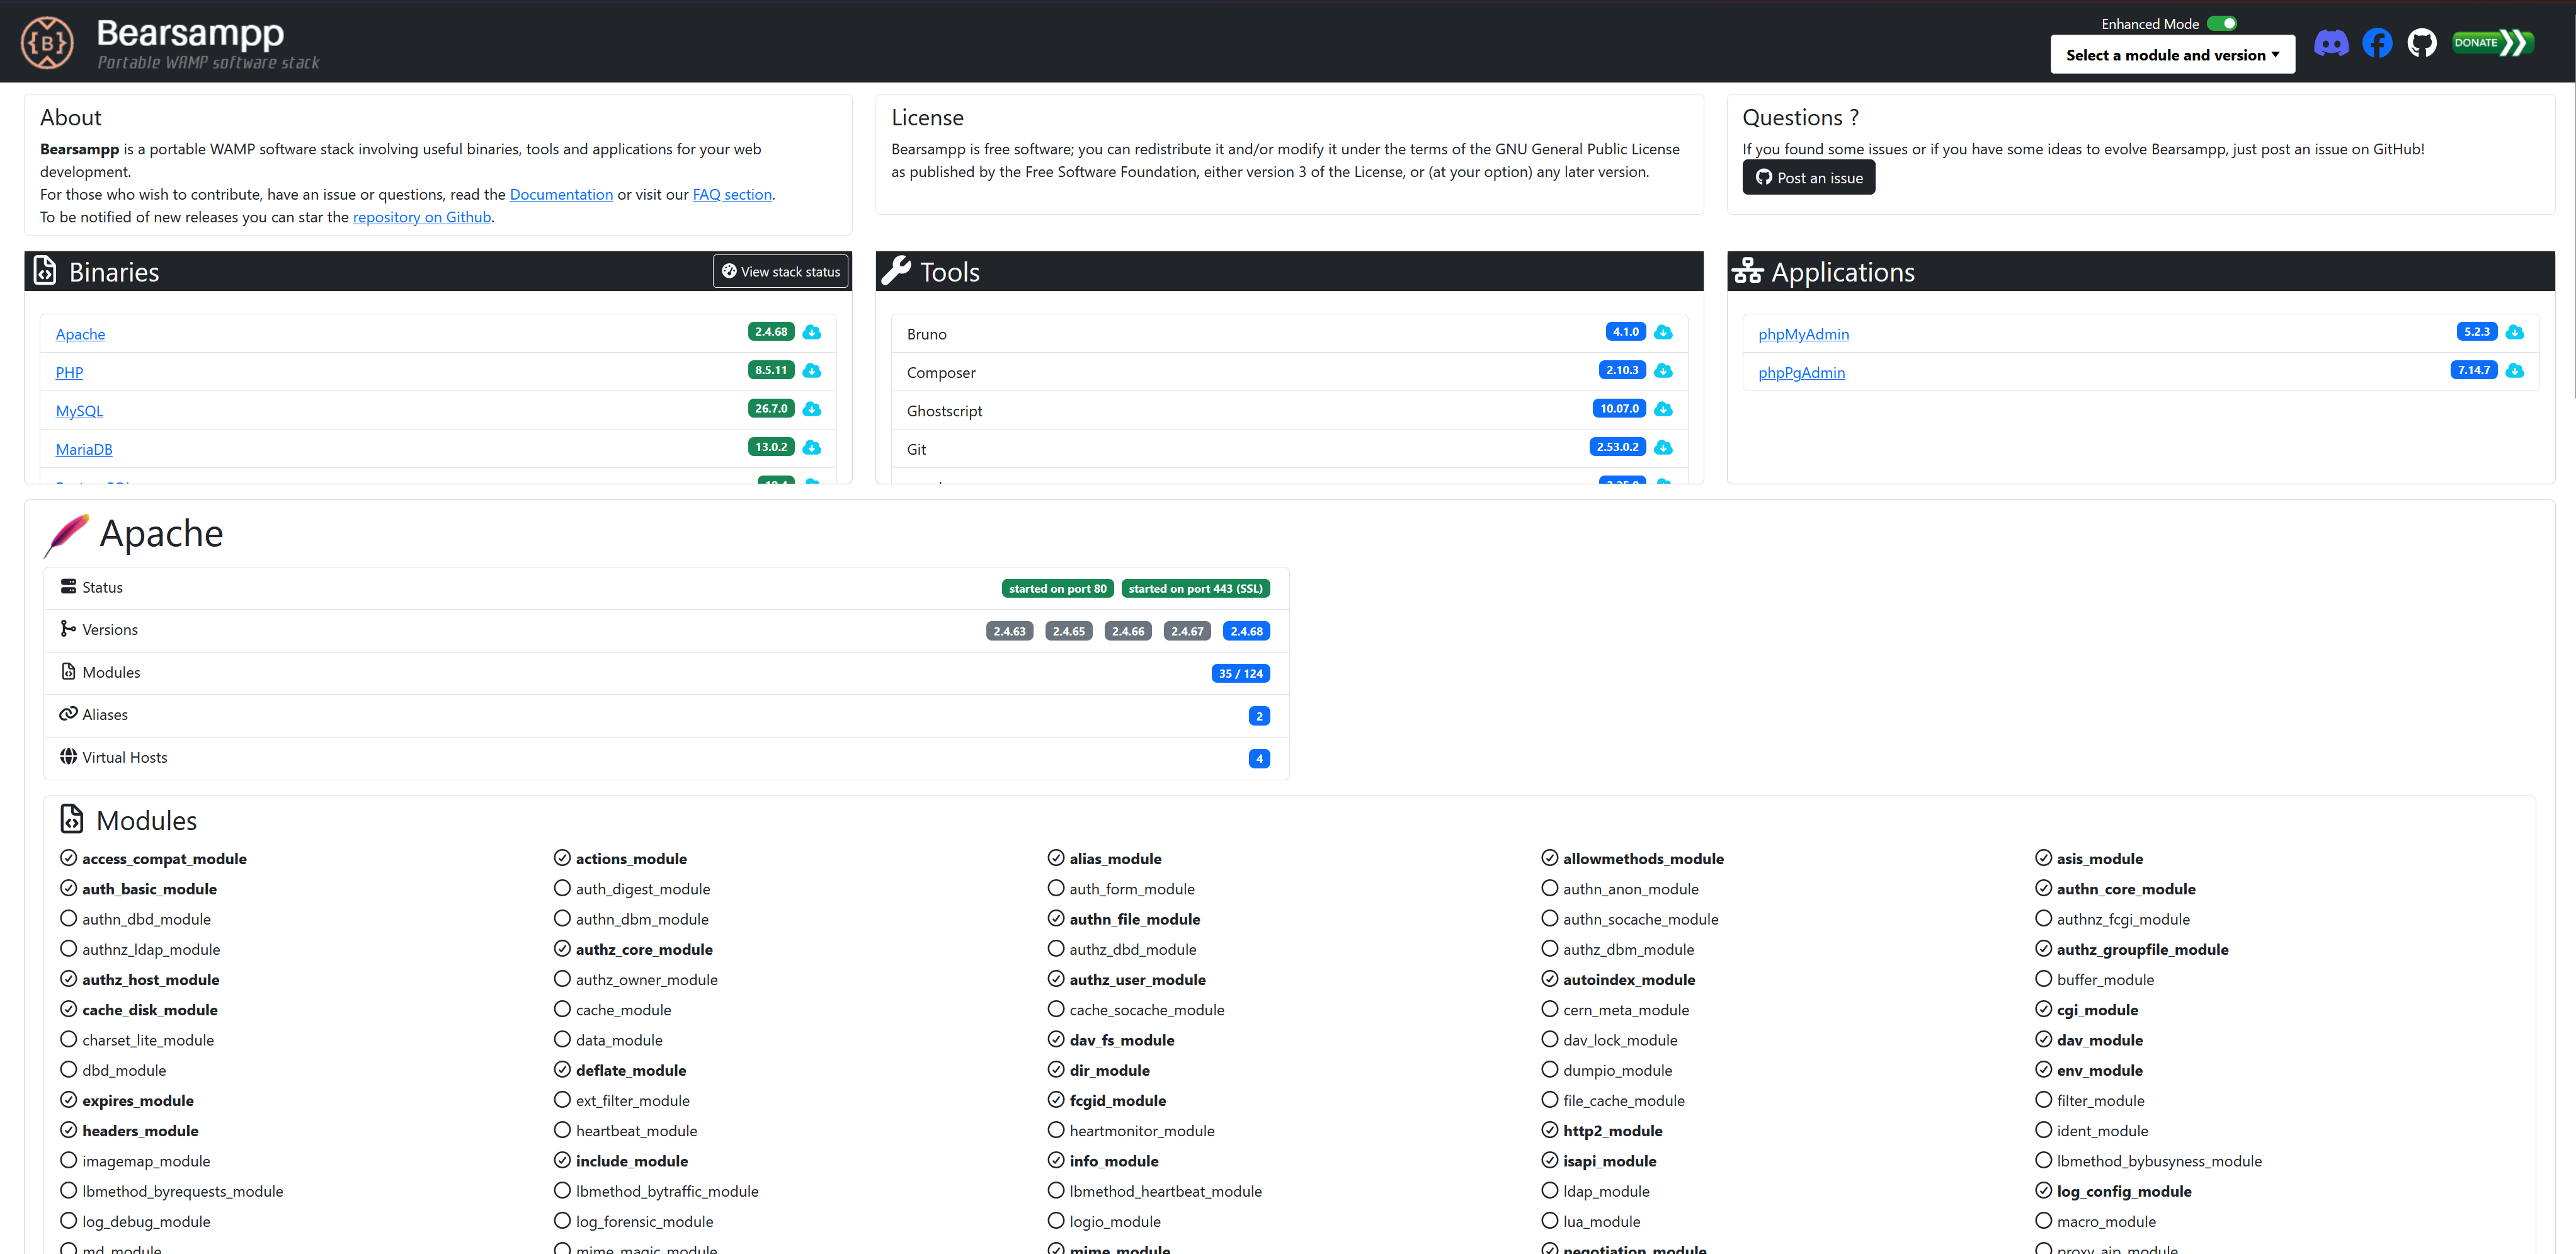Click the Binaries panel file icon
This screenshot has height=1254, width=2576.
point(45,271)
